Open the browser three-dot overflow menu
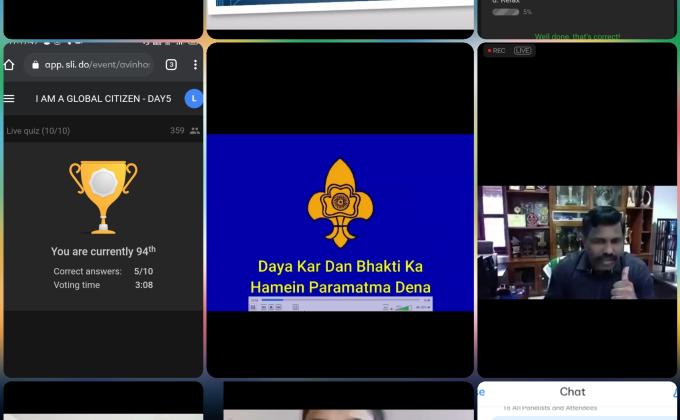This screenshot has height=420, width=680. 196,65
